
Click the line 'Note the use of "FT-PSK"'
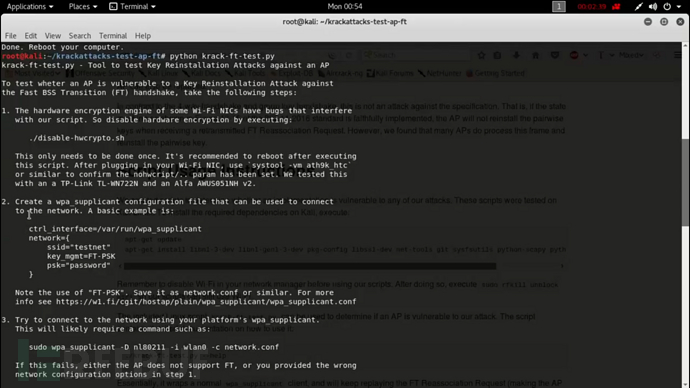point(174,293)
